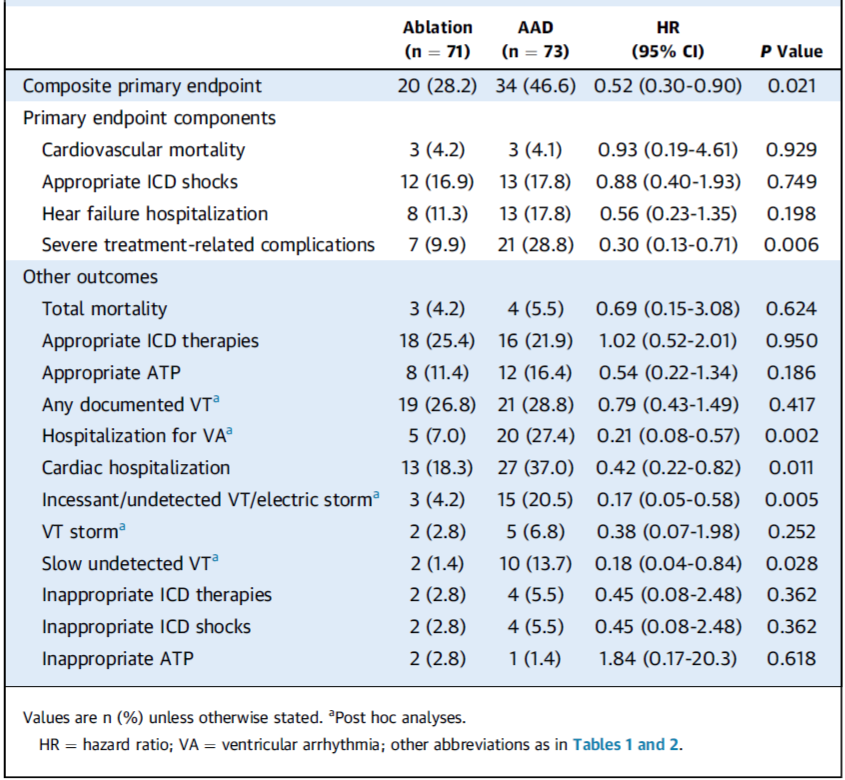Image resolution: width=845 pixels, height=780 pixels.
Task: Click the "Cardiac hospitalization" row label
Action: click(x=136, y=468)
